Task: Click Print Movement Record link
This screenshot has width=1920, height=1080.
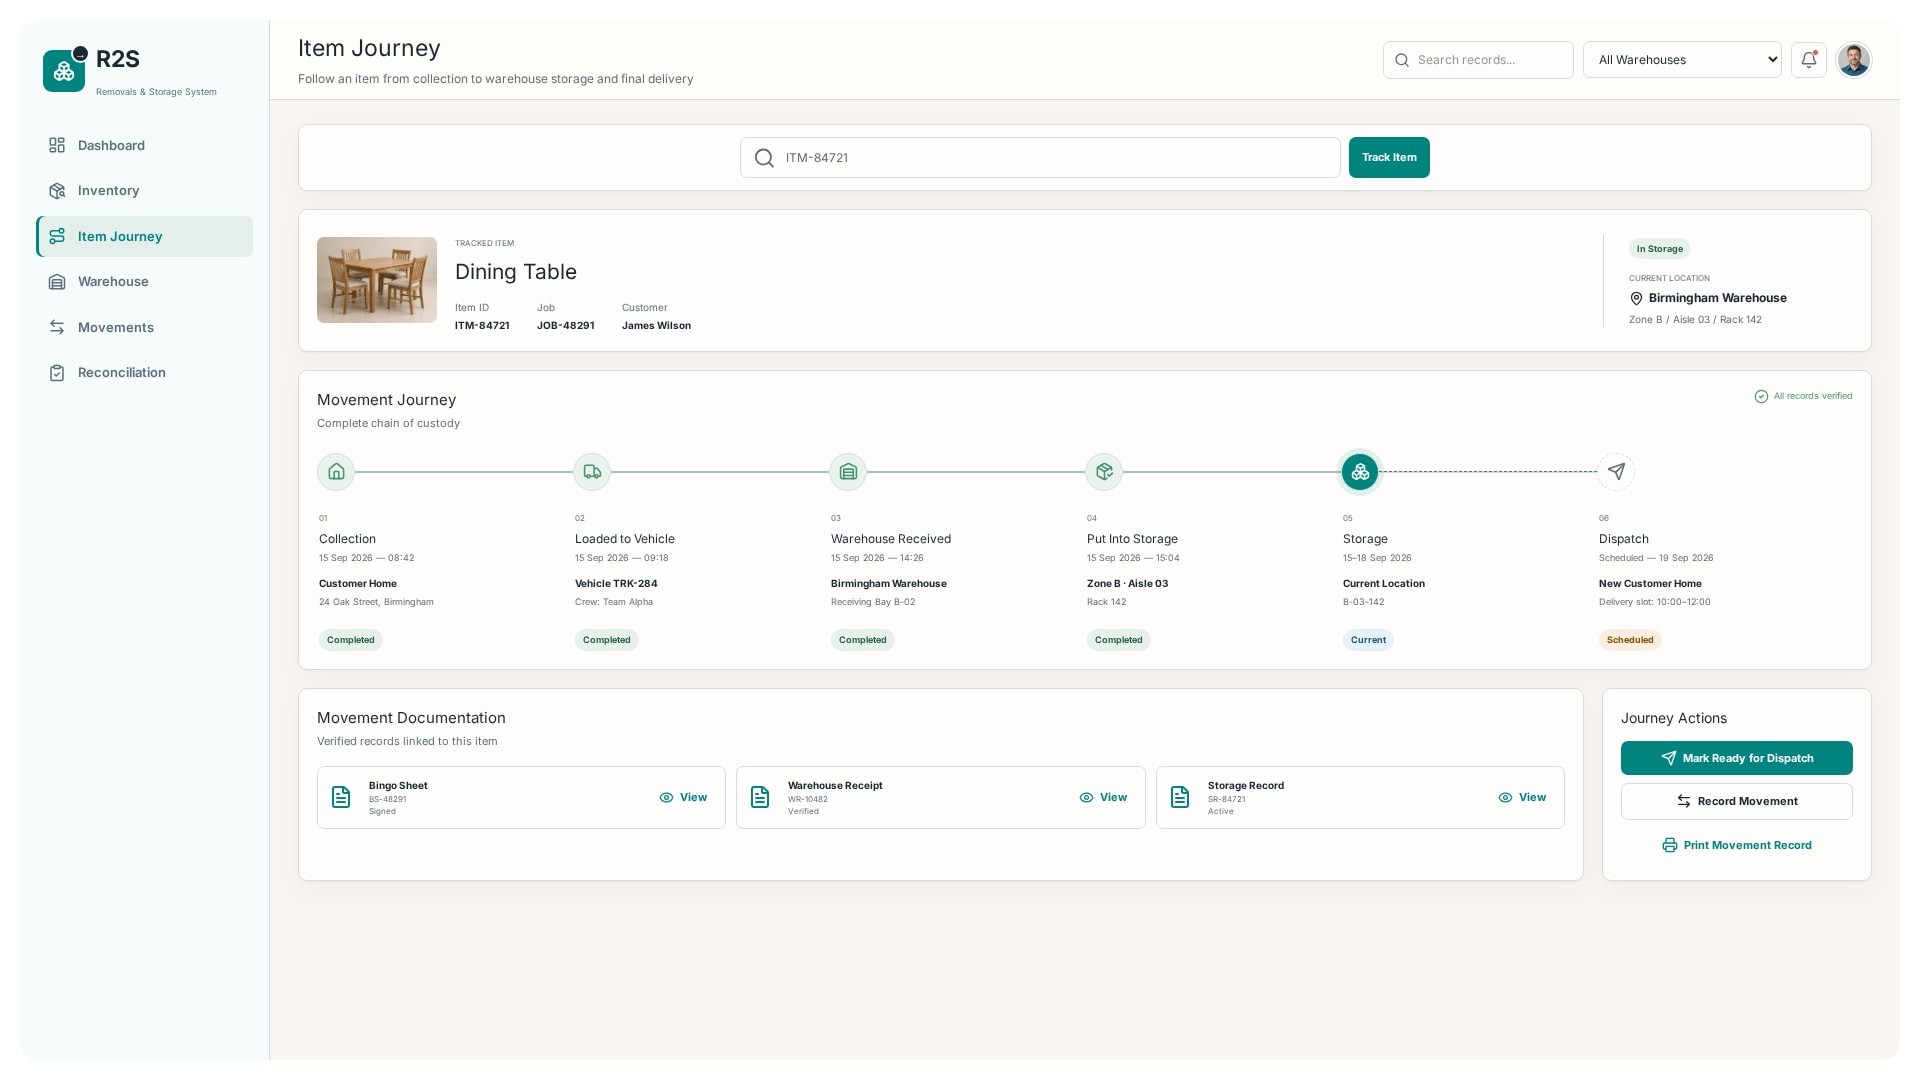Action: [x=1736, y=845]
